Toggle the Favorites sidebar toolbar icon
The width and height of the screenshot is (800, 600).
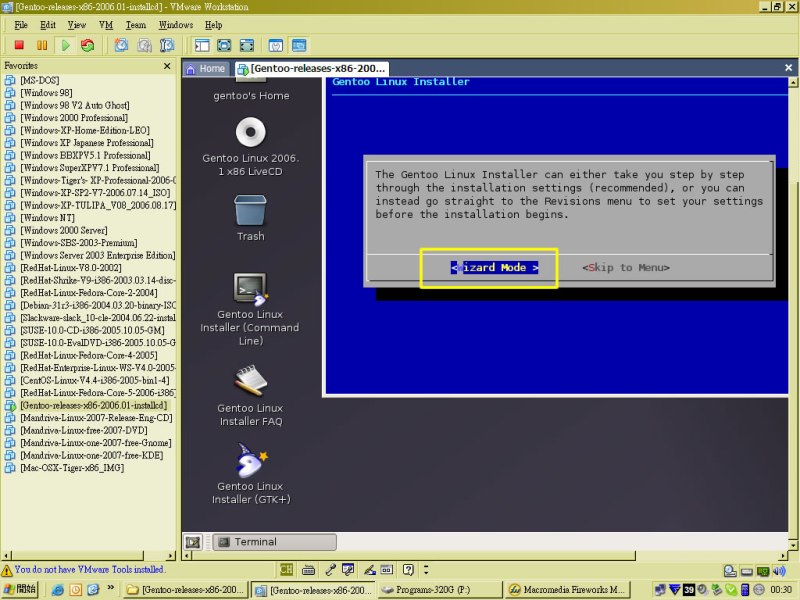202,45
